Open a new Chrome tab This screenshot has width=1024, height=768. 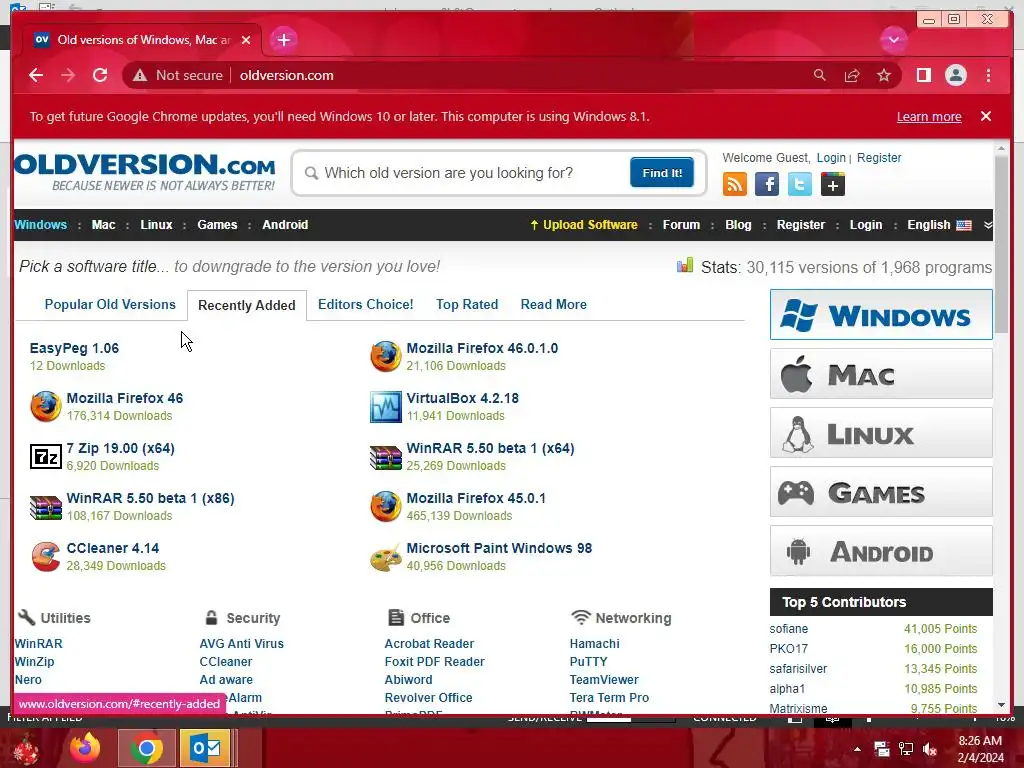click(283, 40)
